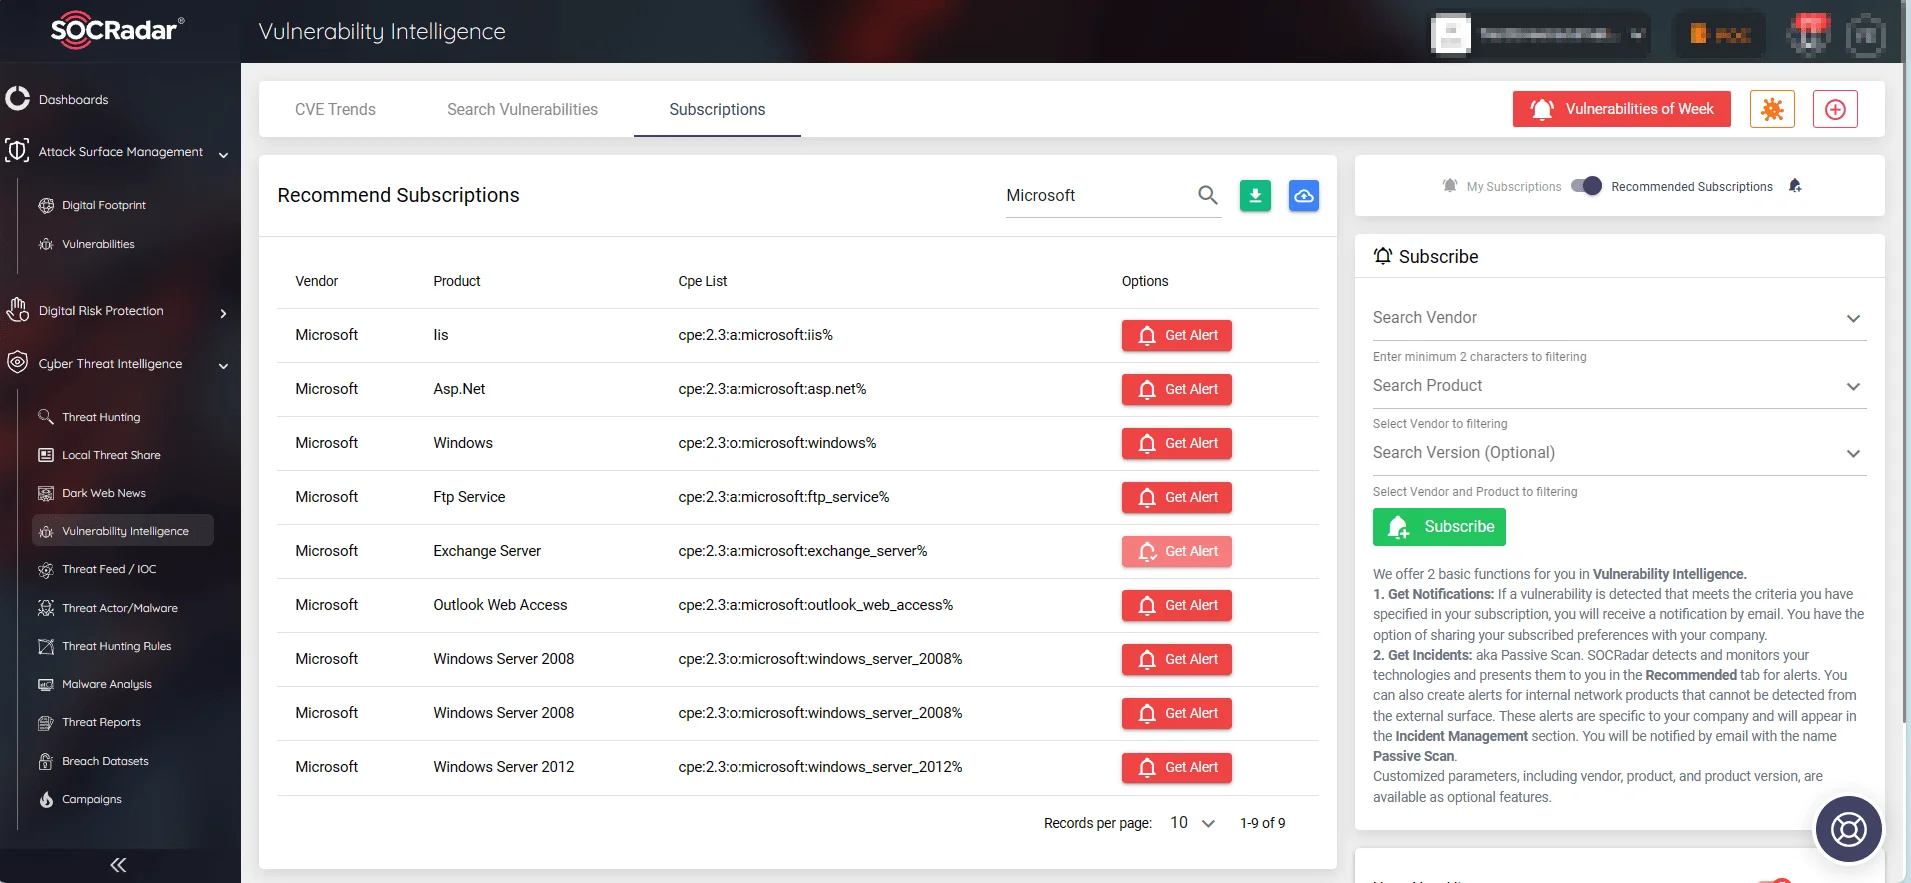This screenshot has height=883, width=1911.
Task: Switch to the CVE Trends tab
Action: (x=335, y=110)
